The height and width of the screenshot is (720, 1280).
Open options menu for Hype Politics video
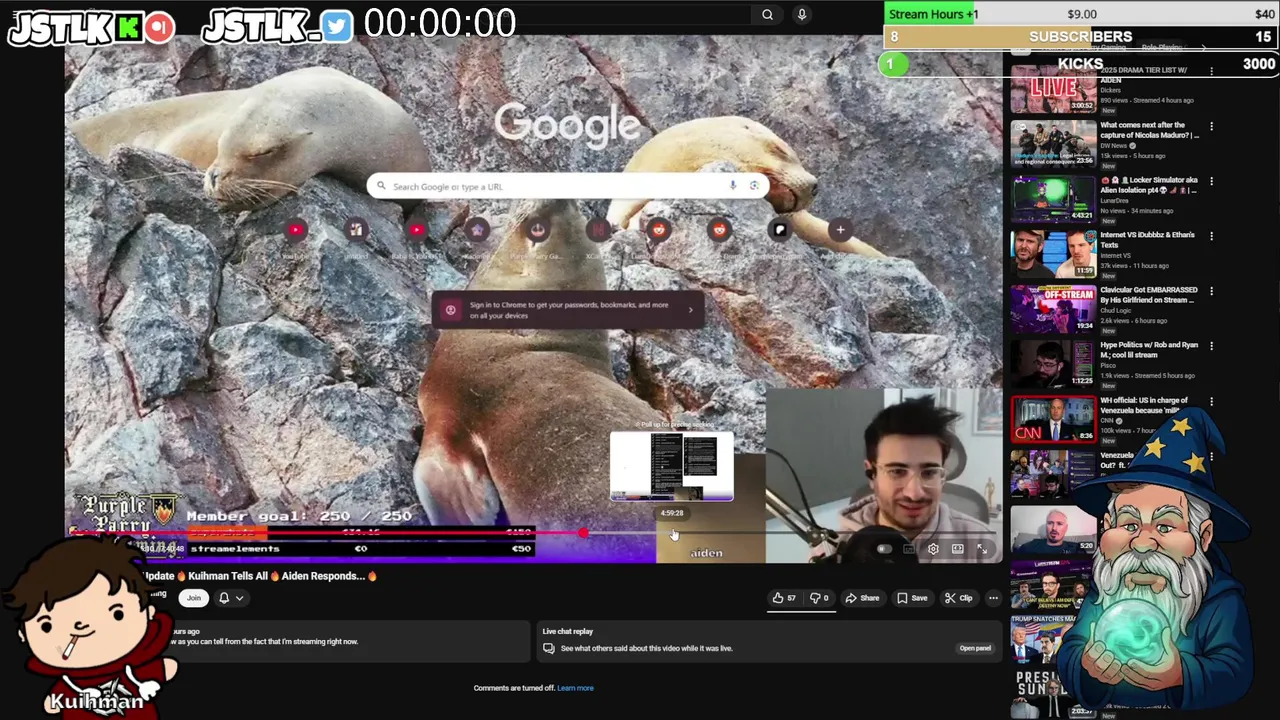(x=1211, y=346)
